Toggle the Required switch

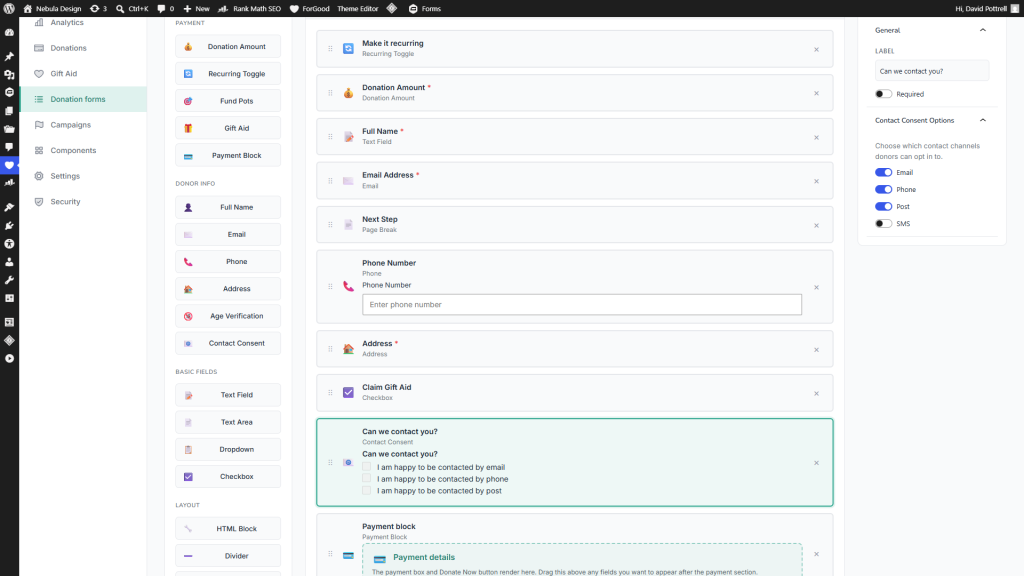pyautogui.click(x=883, y=94)
